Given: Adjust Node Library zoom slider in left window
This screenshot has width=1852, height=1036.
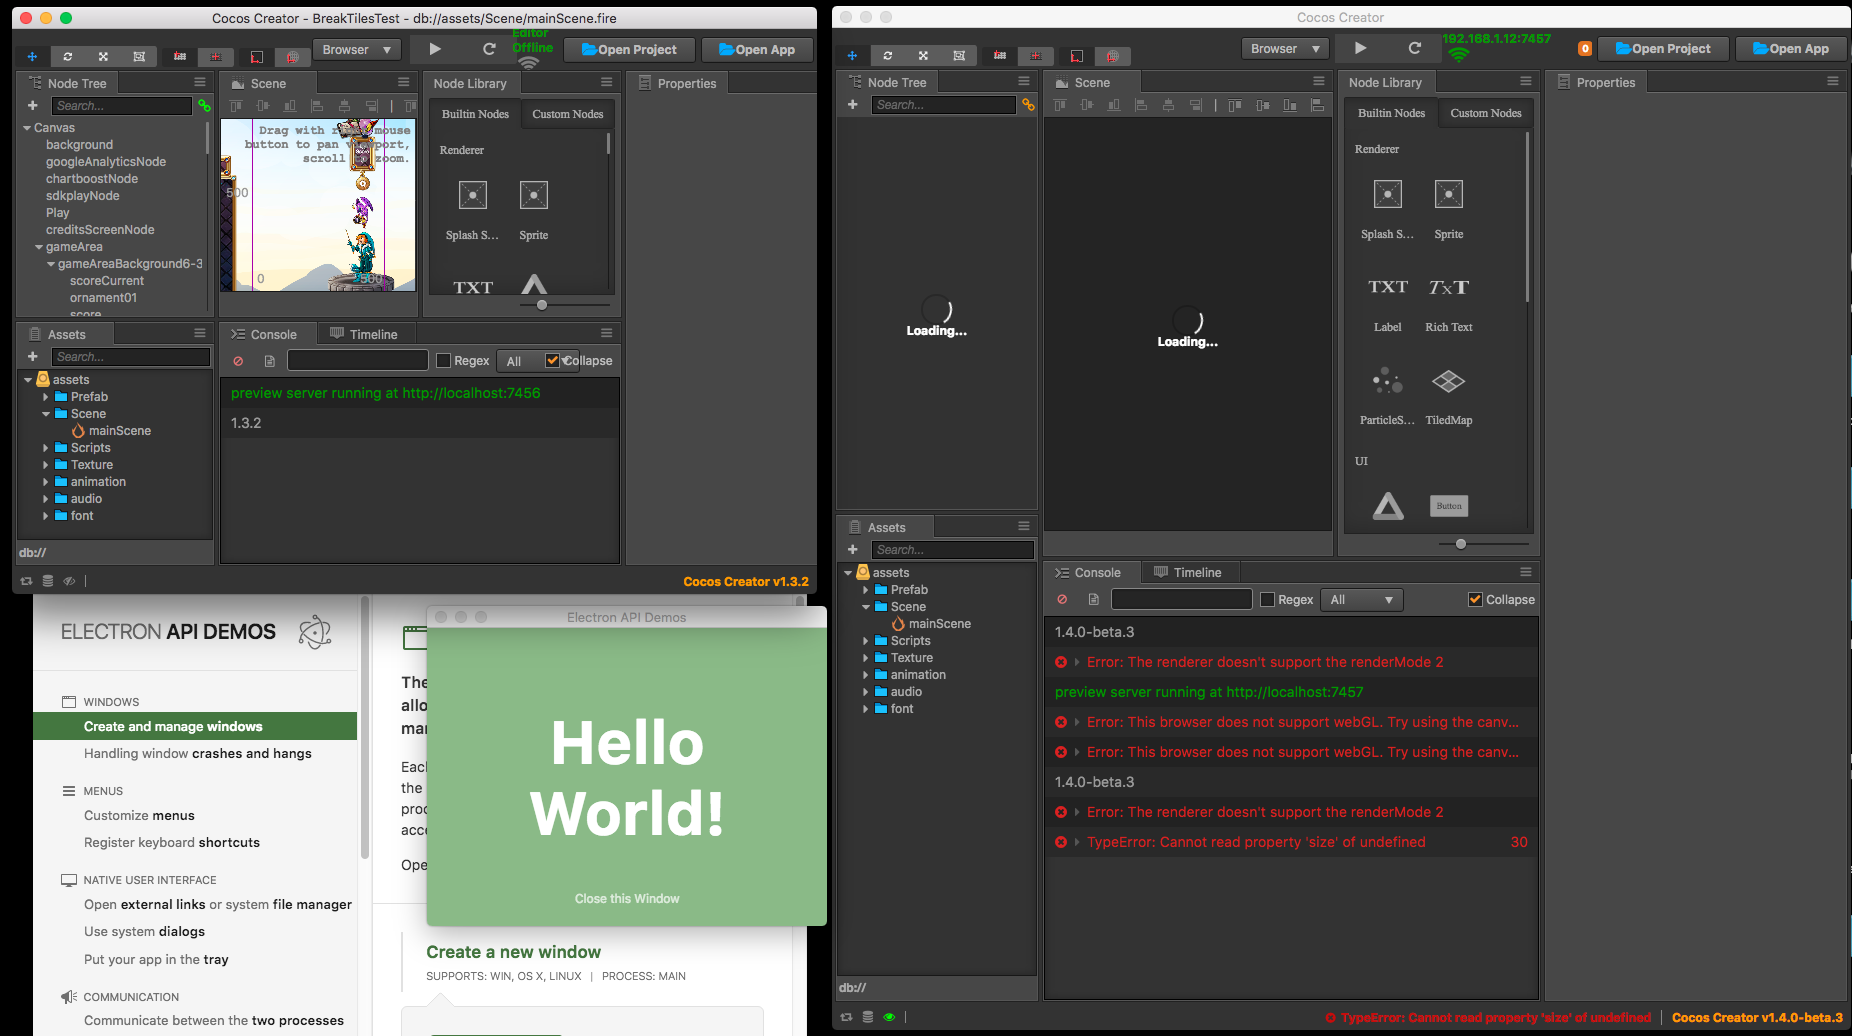Looking at the screenshot, I should 541,305.
